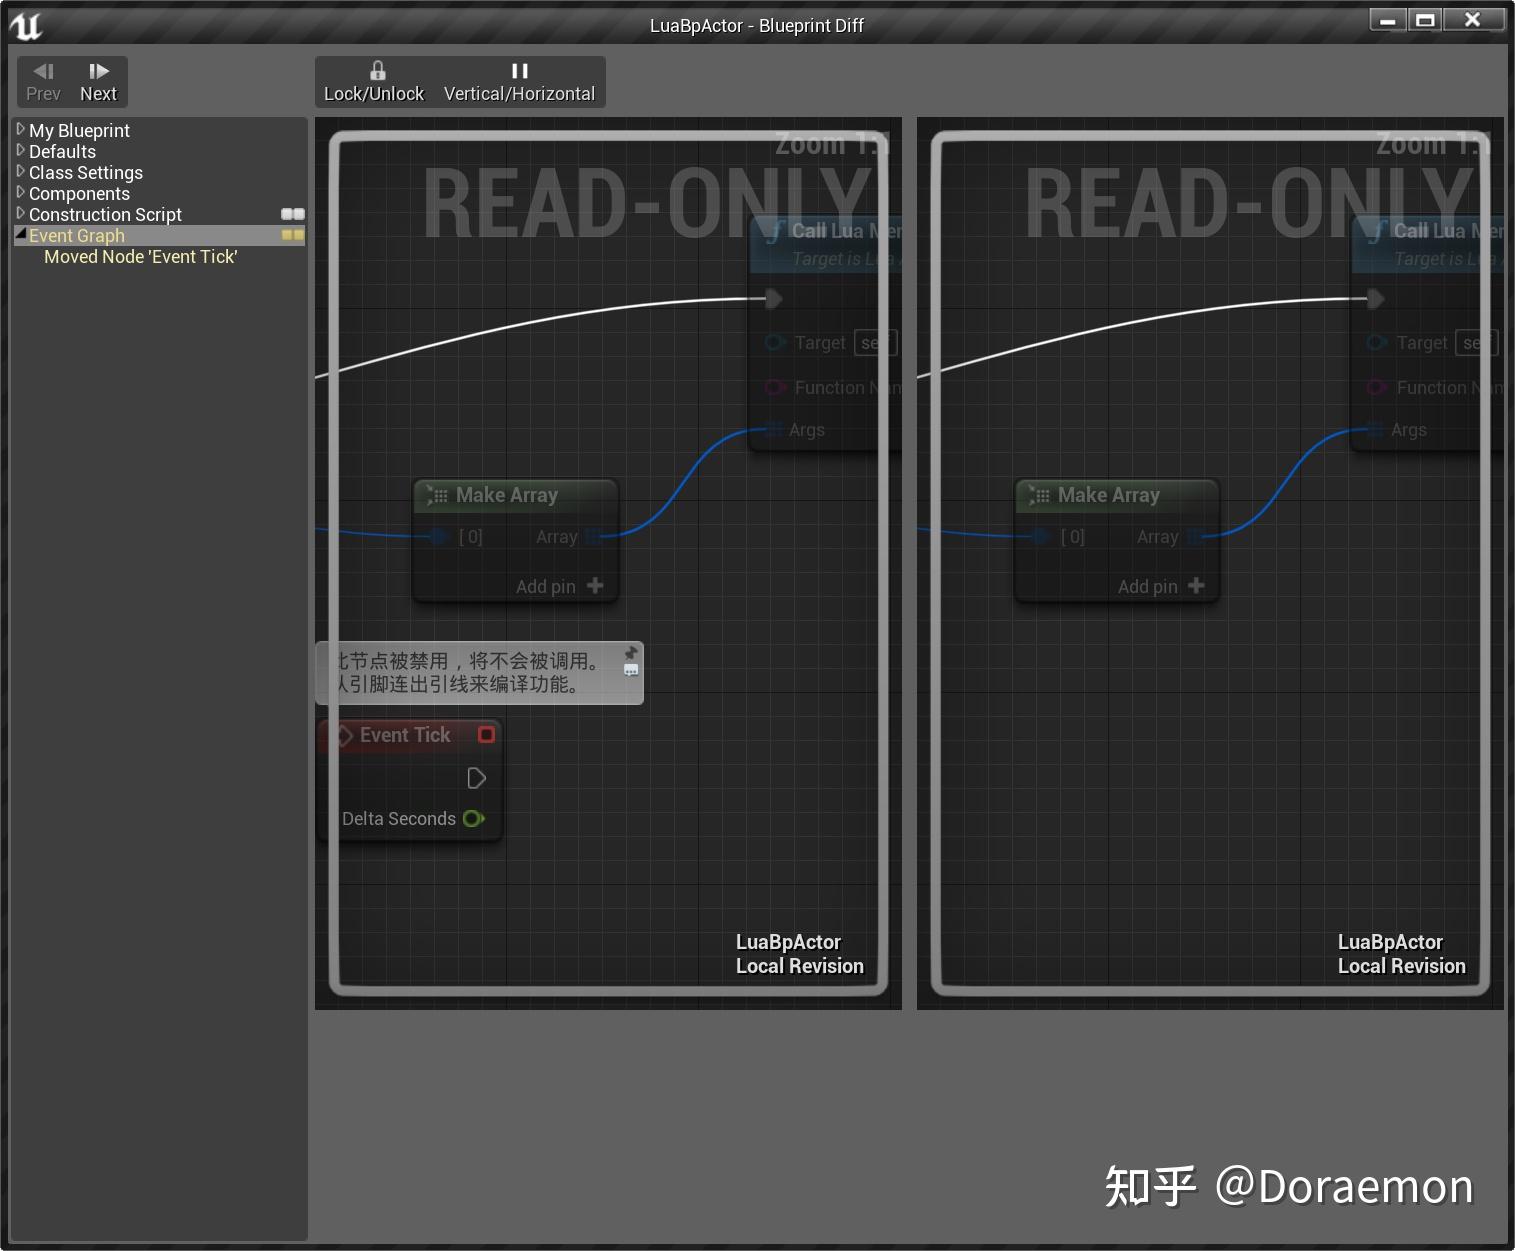This screenshot has width=1515, height=1251.
Task: Select the Delta Seconds output pin
Action: [474, 818]
